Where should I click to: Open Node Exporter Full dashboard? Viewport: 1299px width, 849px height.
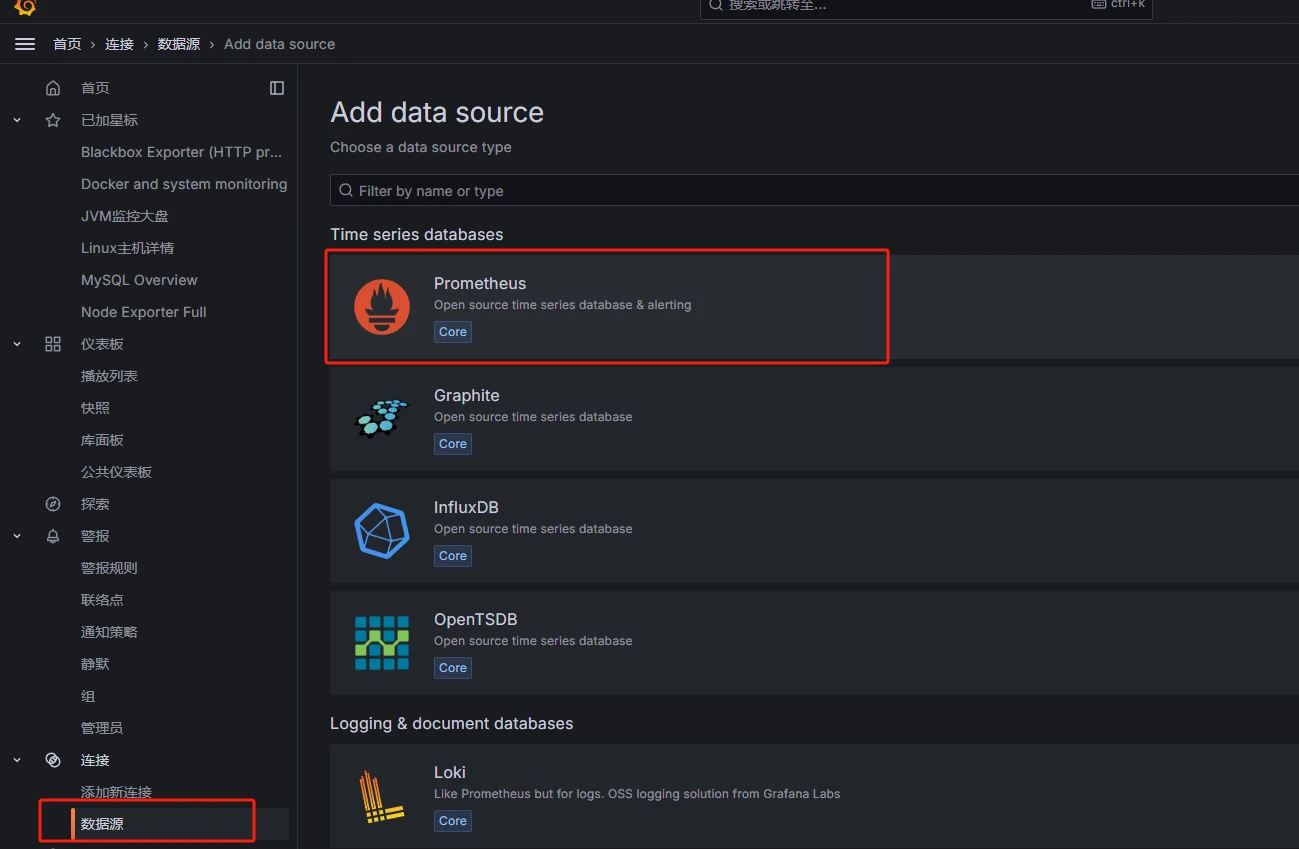(144, 312)
